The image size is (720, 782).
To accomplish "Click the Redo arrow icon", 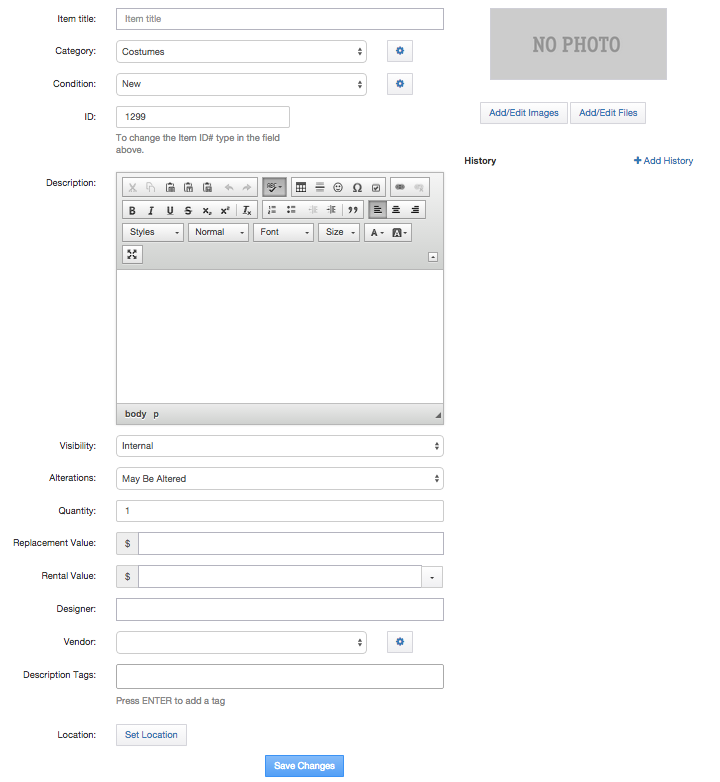I will [x=247, y=188].
